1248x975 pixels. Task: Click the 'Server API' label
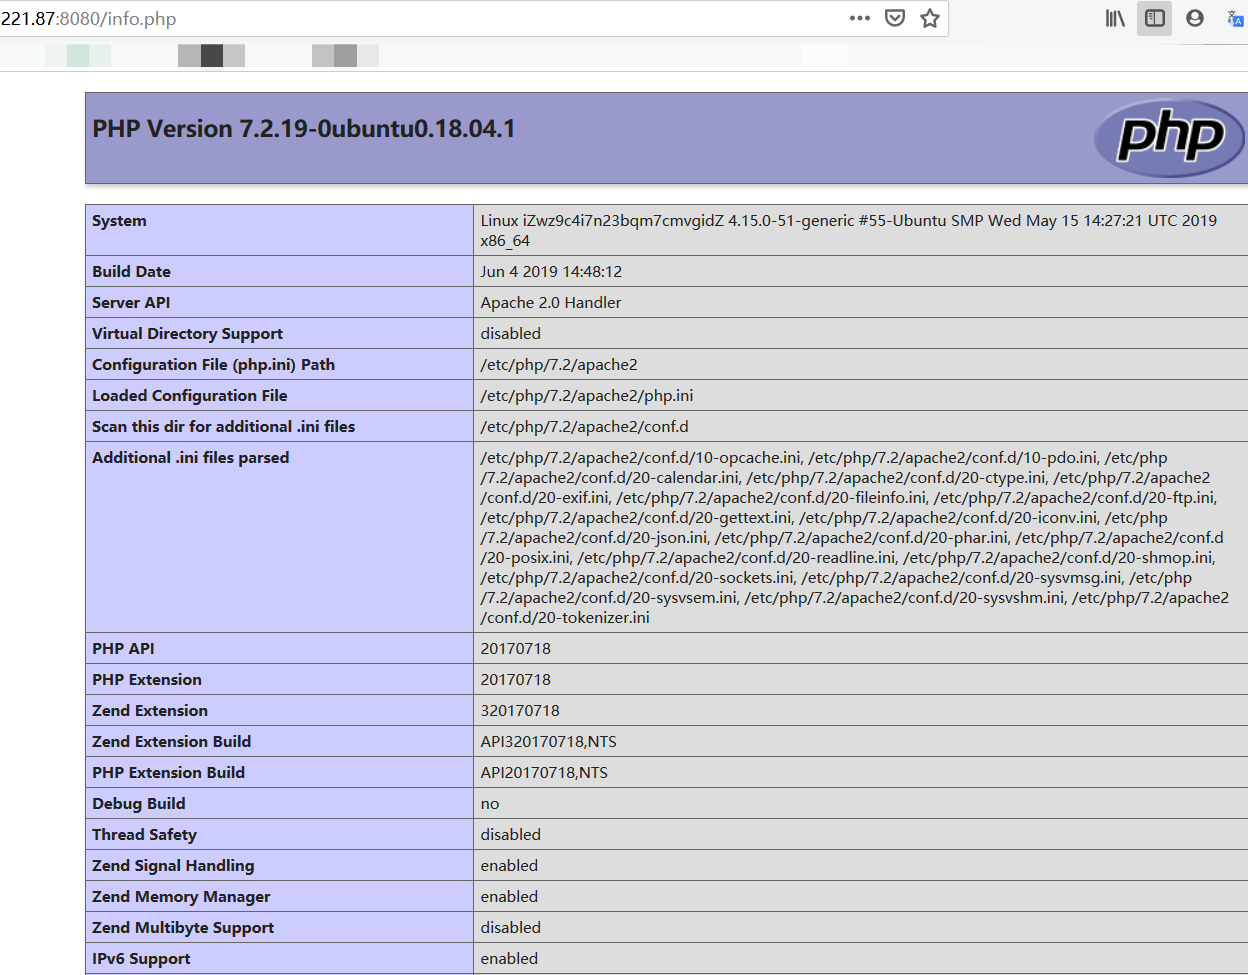pyautogui.click(x=131, y=303)
